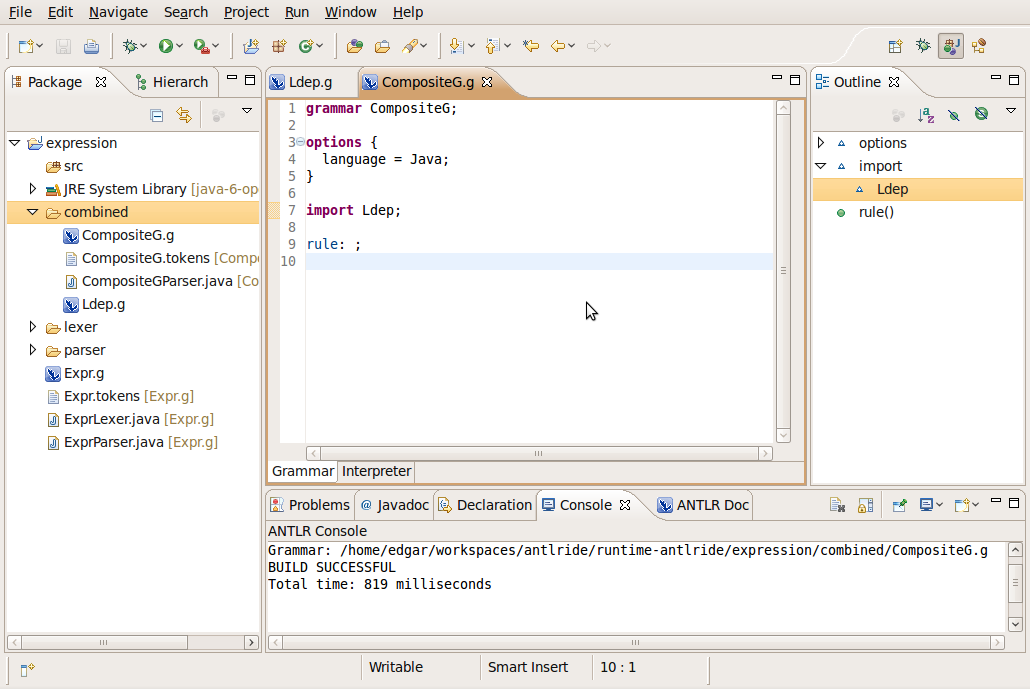The height and width of the screenshot is (689, 1030).
Task: Open the Debug perspective
Action: [x=923, y=46]
